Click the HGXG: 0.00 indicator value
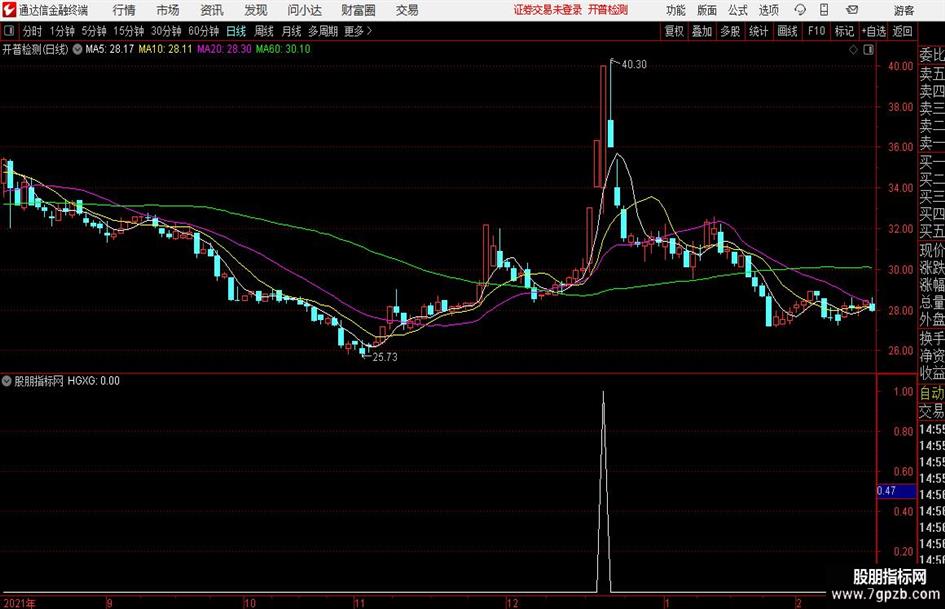 coord(93,381)
